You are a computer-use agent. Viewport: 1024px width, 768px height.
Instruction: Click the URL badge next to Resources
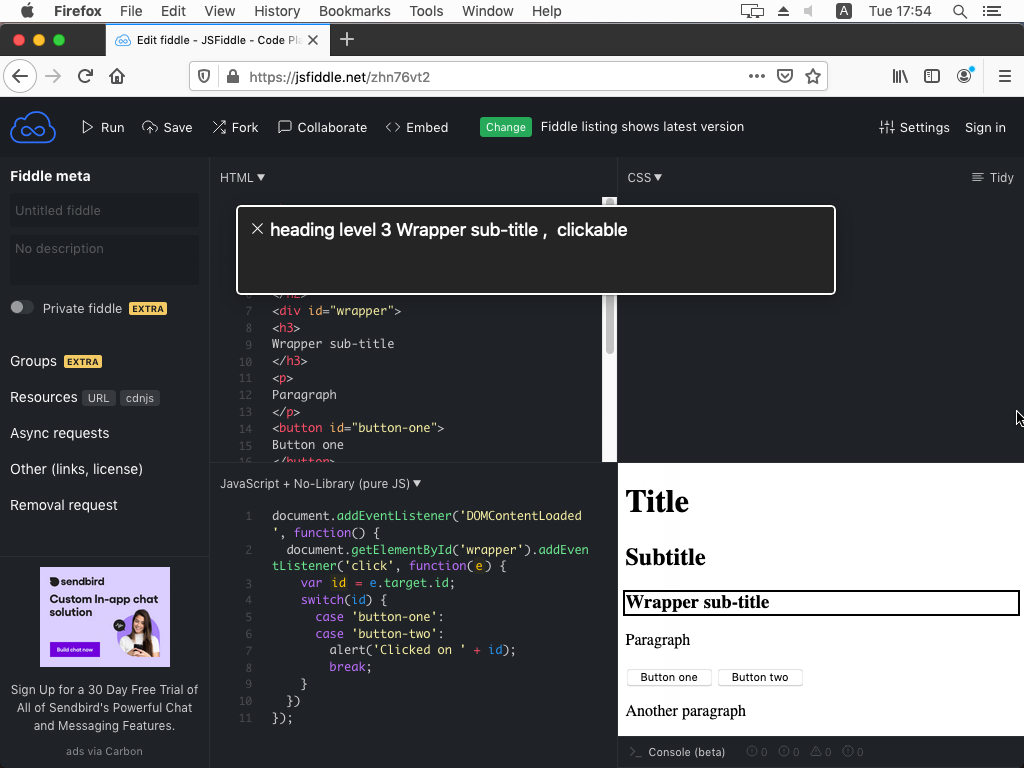point(99,398)
